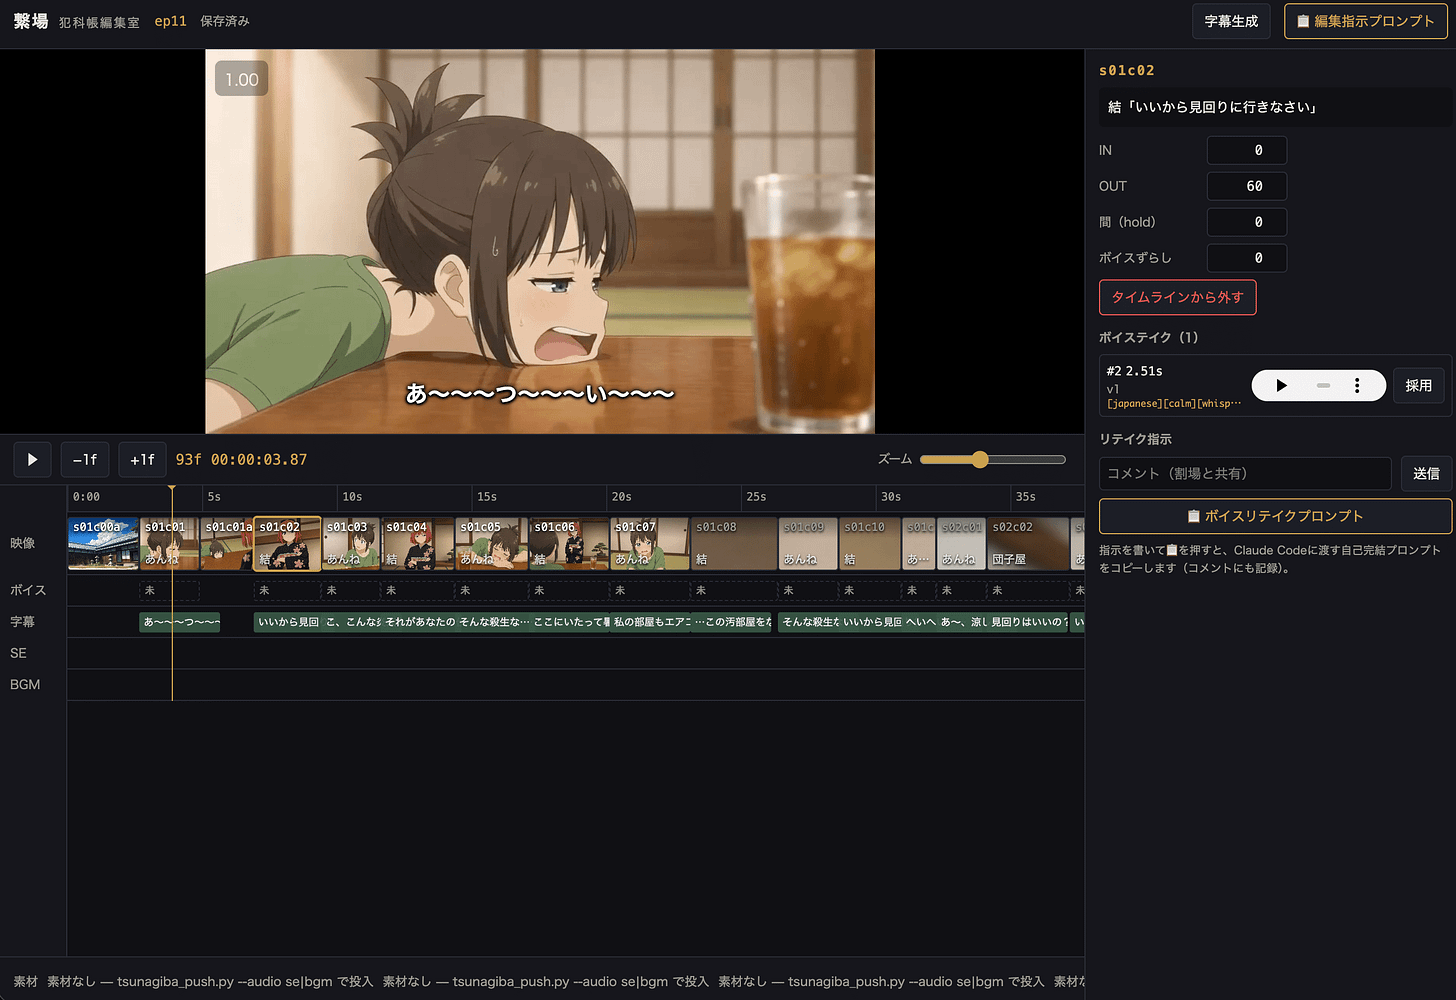Click the 1.00 badge on the preview

pyautogui.click(x=241, y=79)
